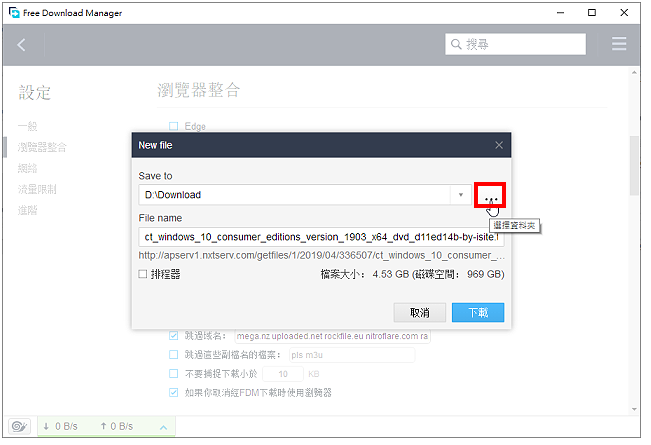Maximize the Free Download Manager window
The width and height of the screenshot is (651, 445).
click(x=592, y=12)
